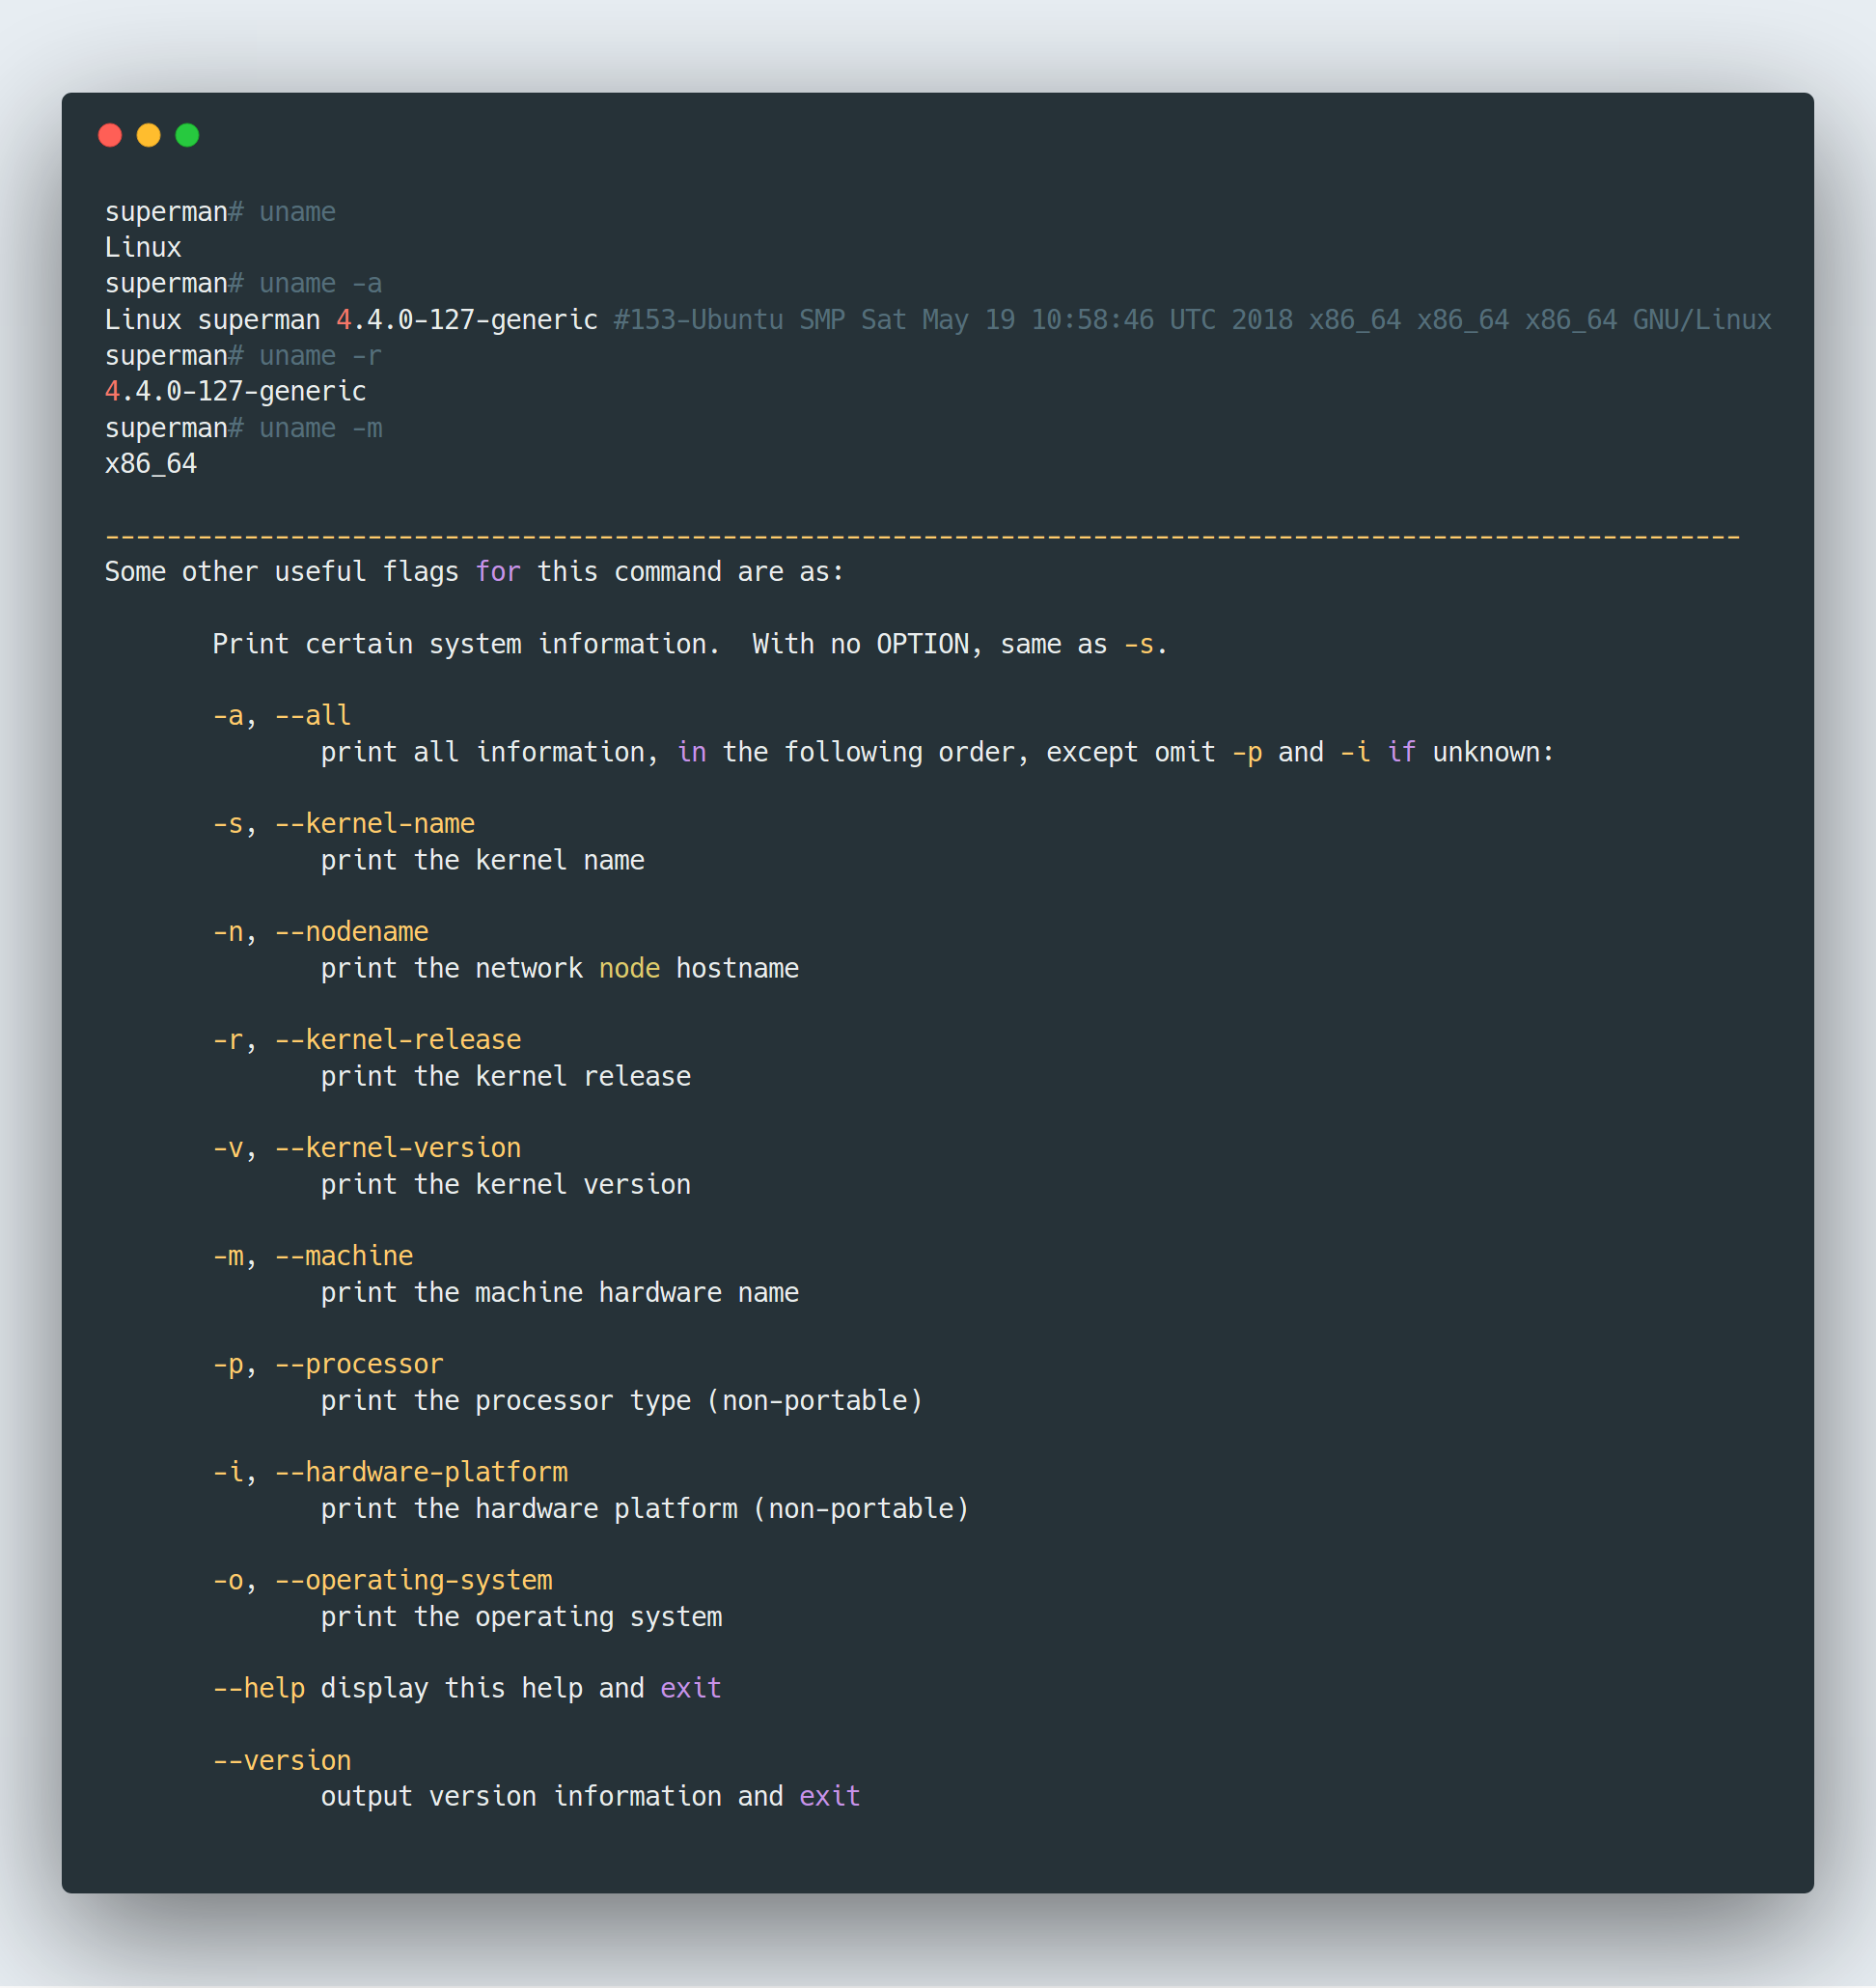Image resolution: width=1876 pixels, height=1988 pixels.
Task: Click the GNU/Linux text in uname output
Action: coord(1702,319)
